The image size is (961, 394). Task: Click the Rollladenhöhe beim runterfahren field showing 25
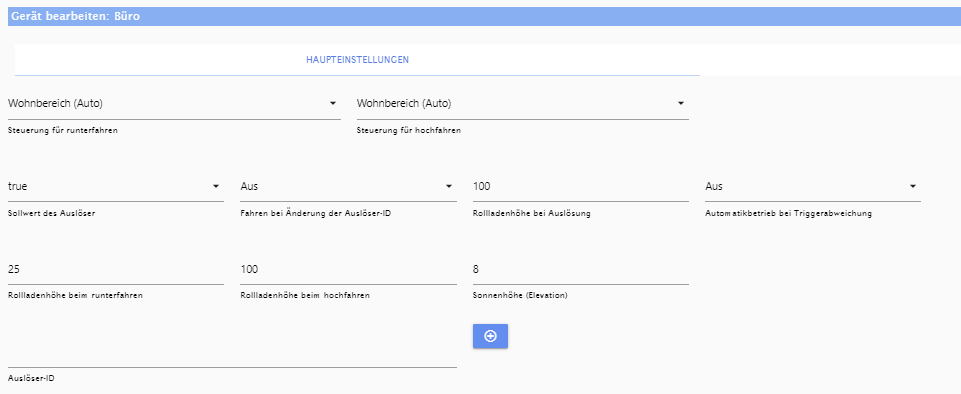(116, 270)
